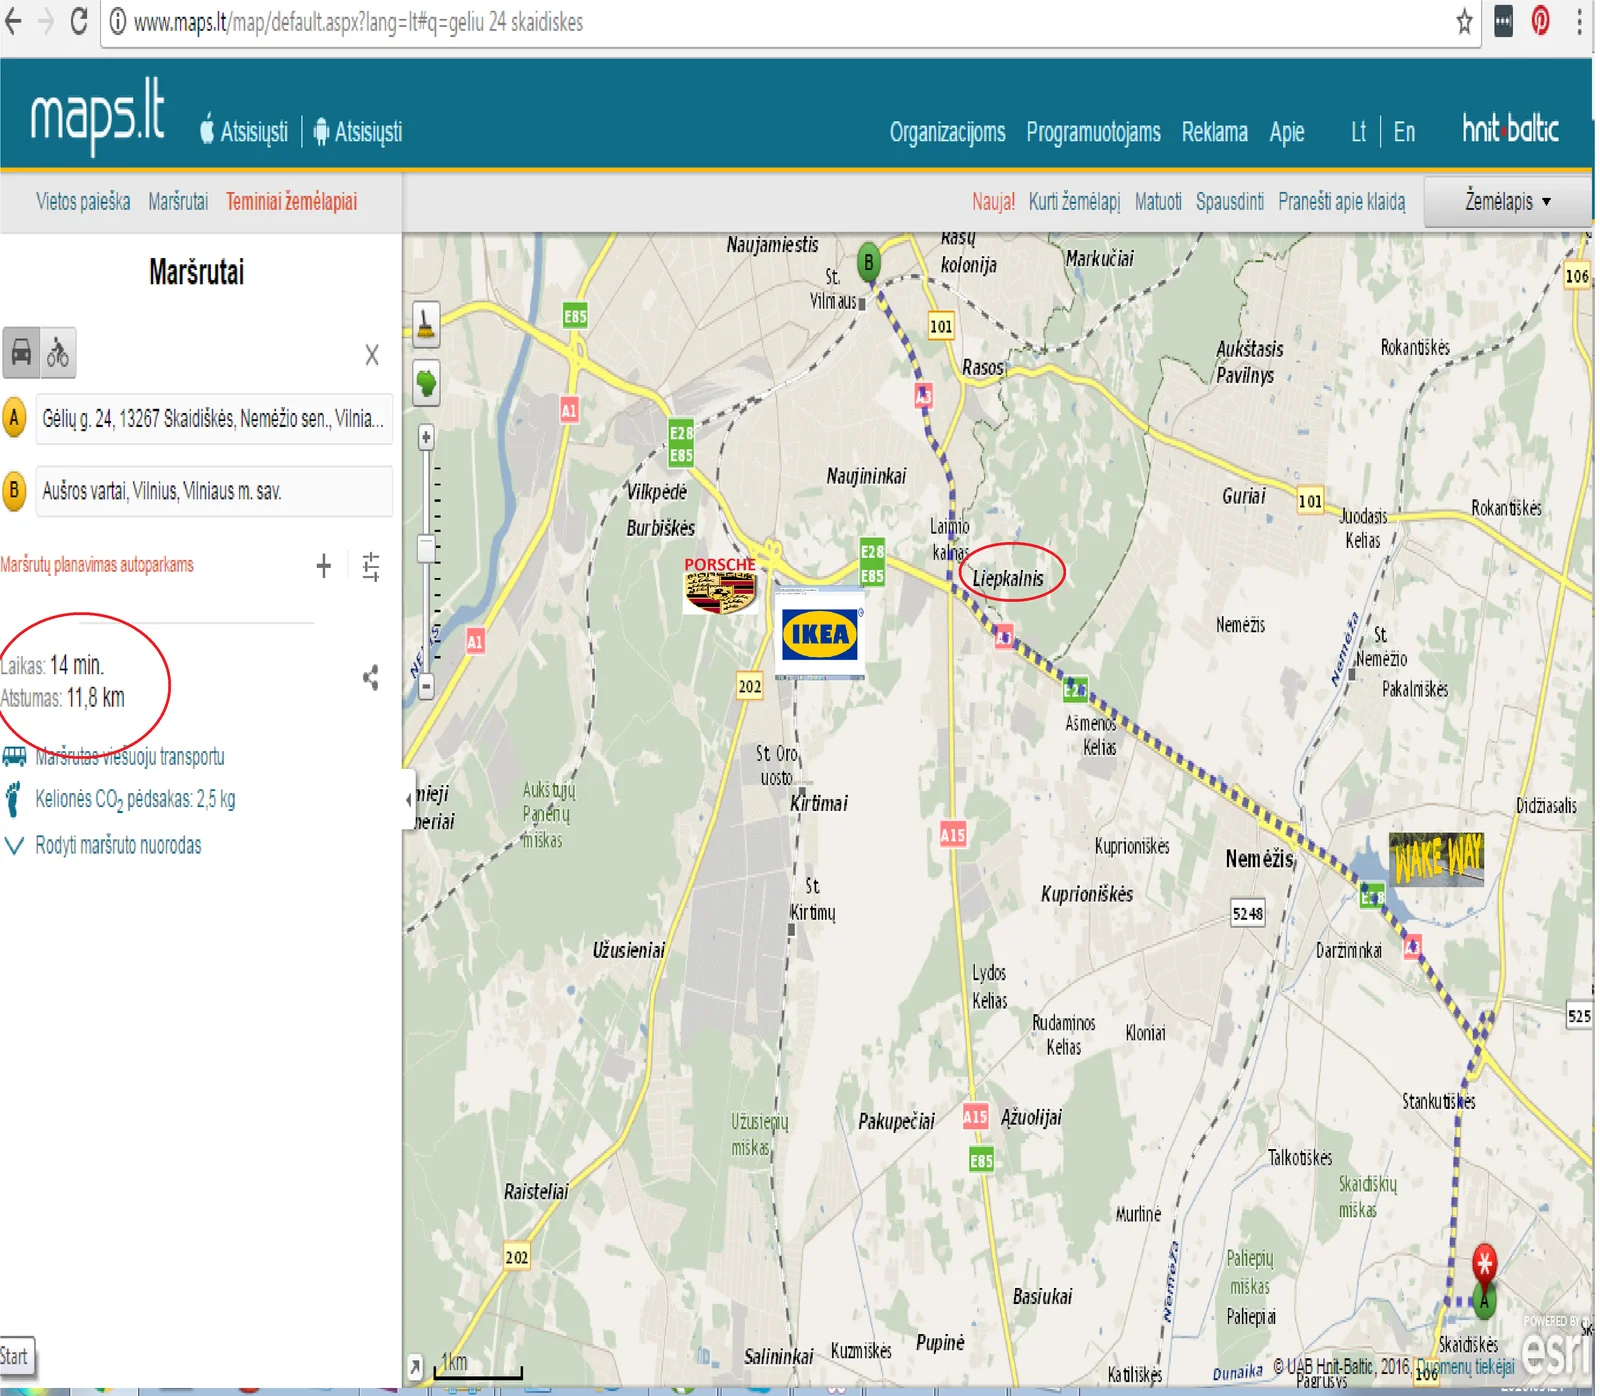
Task: Select bicycle route mode icon
Action: [x=58, y=353]
